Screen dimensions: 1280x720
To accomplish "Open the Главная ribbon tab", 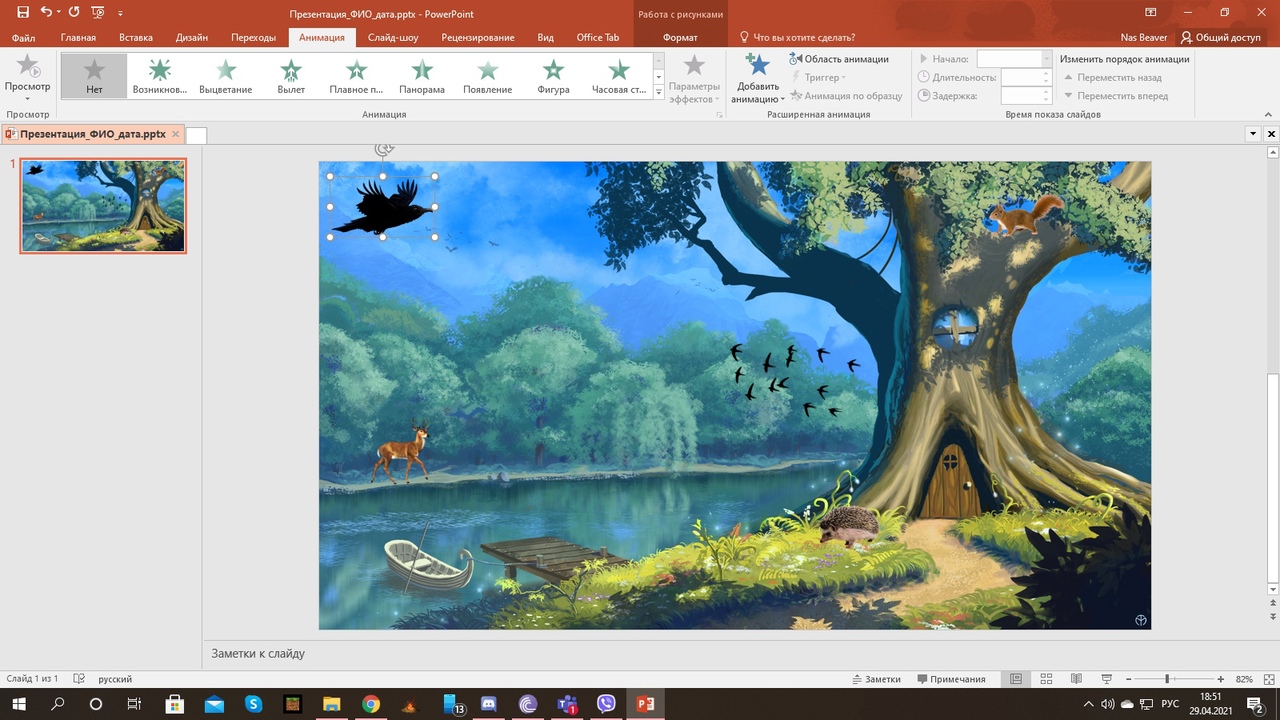I will click(78, 38).
